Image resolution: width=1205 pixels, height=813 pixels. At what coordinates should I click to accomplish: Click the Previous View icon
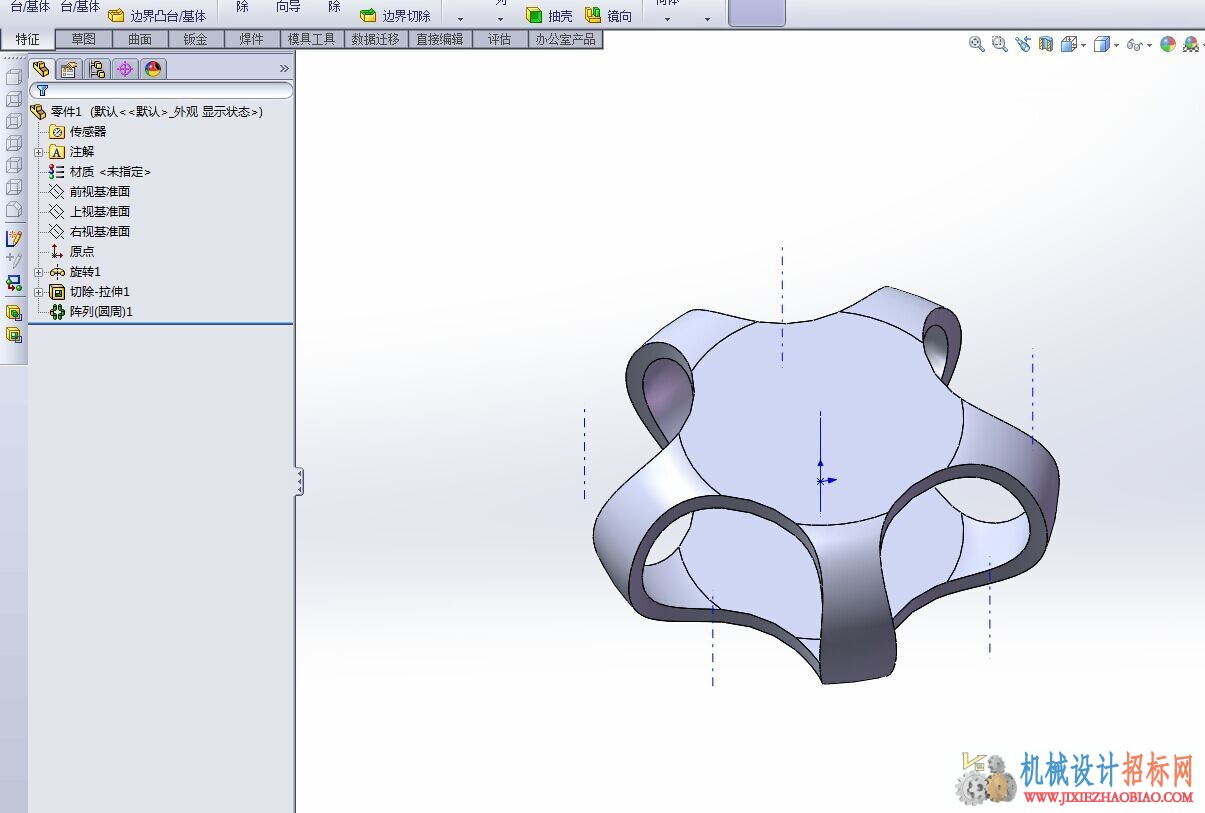1022,44
